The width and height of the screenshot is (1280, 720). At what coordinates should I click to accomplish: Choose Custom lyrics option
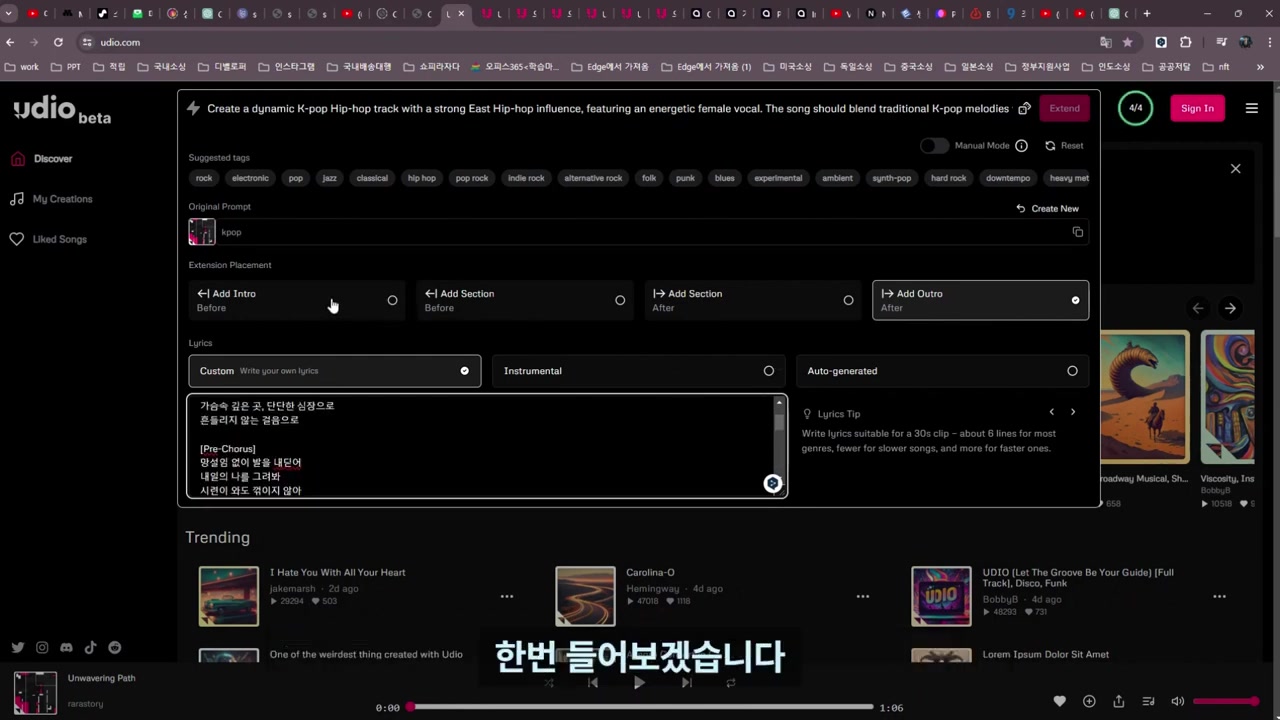(x=334, y=371)
